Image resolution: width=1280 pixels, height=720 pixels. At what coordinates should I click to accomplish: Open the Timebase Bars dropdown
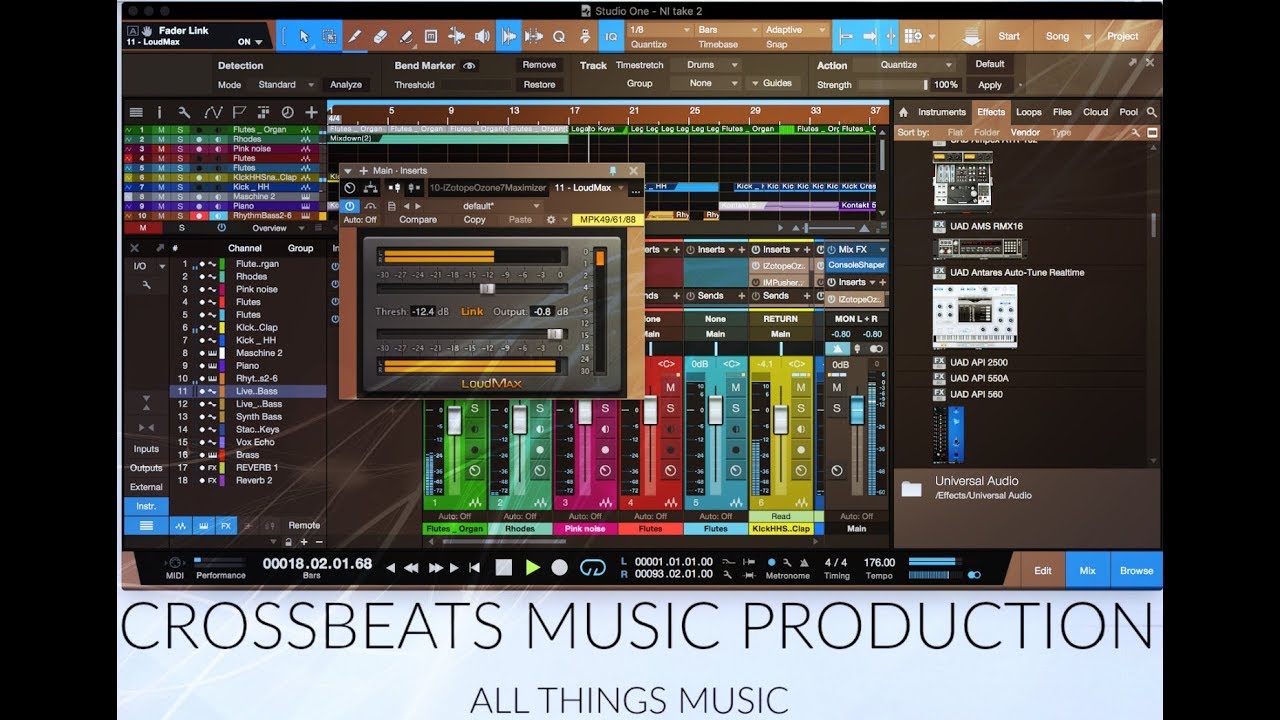click(727, 30)
